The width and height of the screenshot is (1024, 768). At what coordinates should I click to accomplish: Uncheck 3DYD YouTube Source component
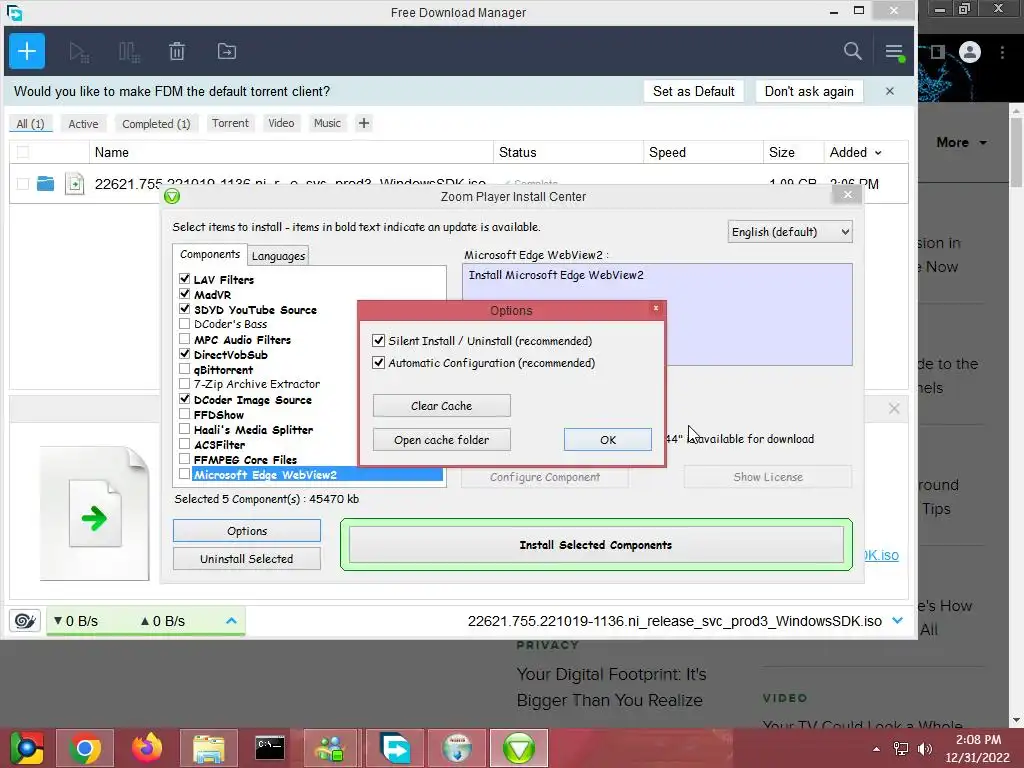185,309
